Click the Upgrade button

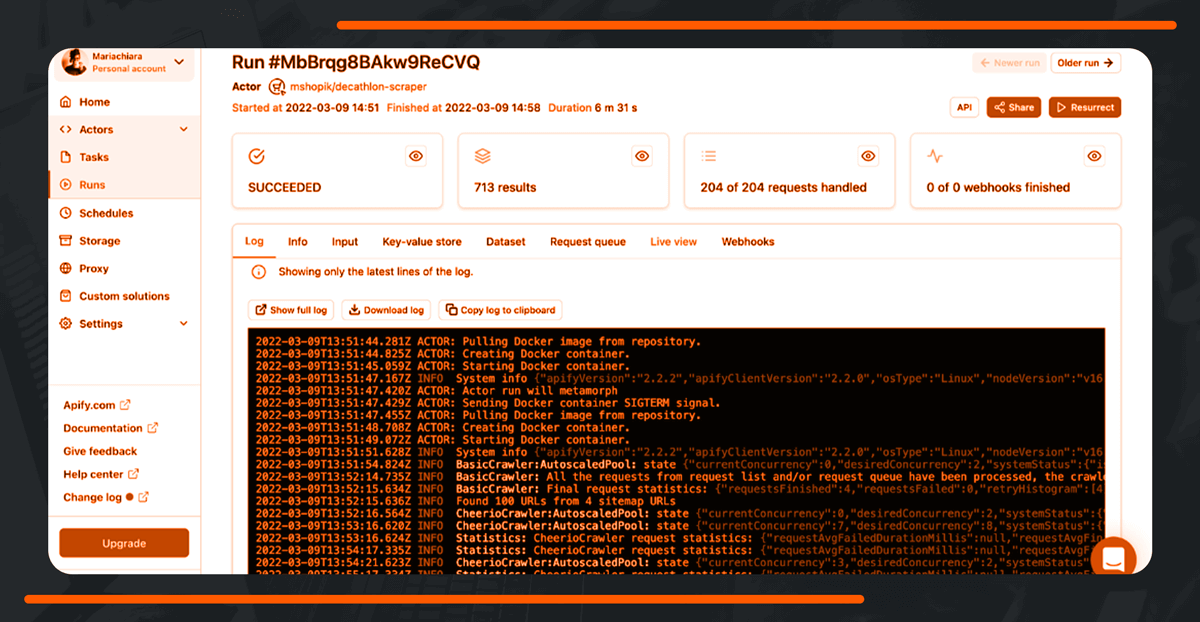click(124, 543)
